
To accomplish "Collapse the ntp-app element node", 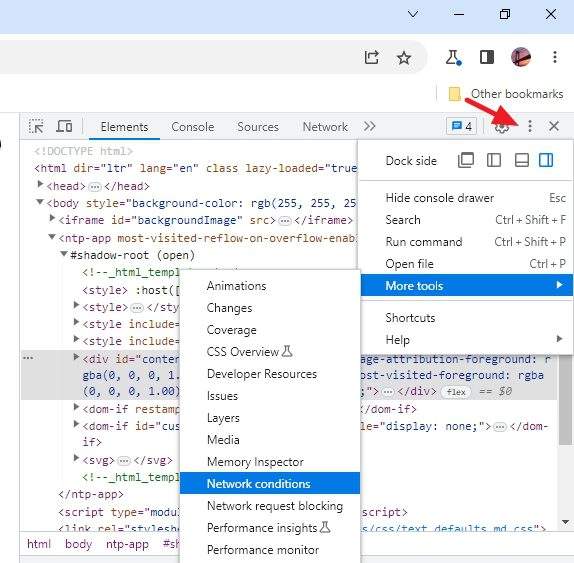I will (x=52, y=236).
